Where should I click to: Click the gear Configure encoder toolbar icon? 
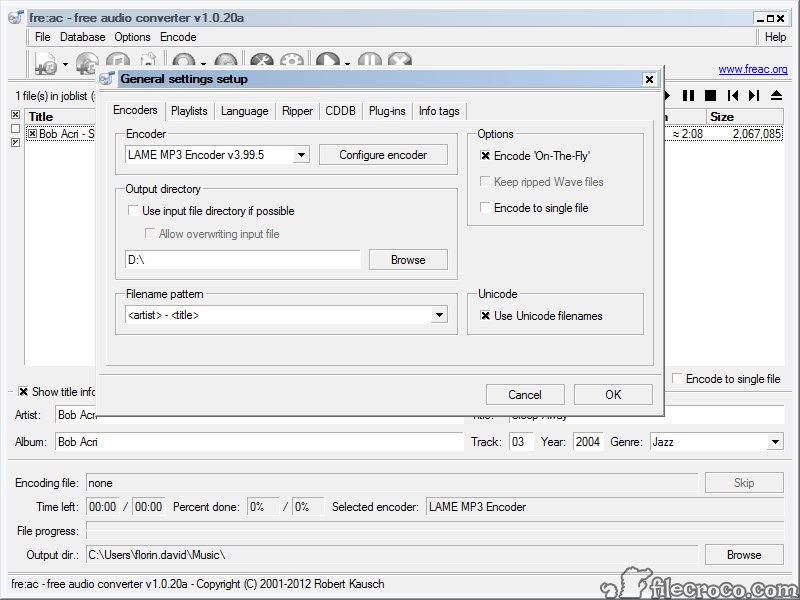(x=292, y=60)
